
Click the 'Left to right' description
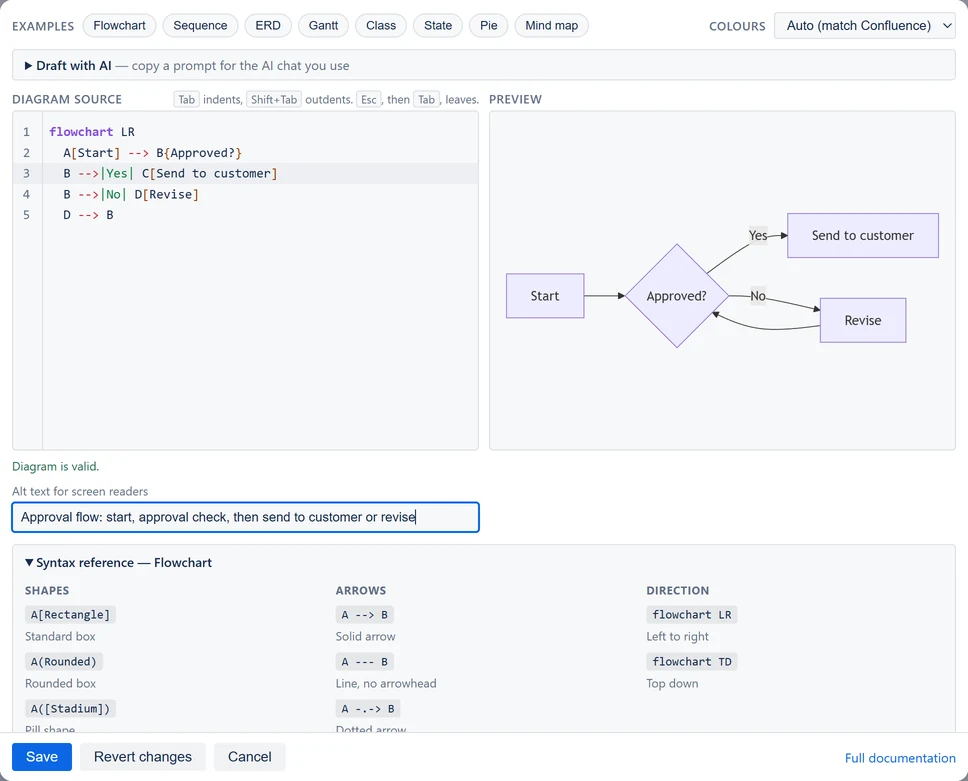(678, 637)
